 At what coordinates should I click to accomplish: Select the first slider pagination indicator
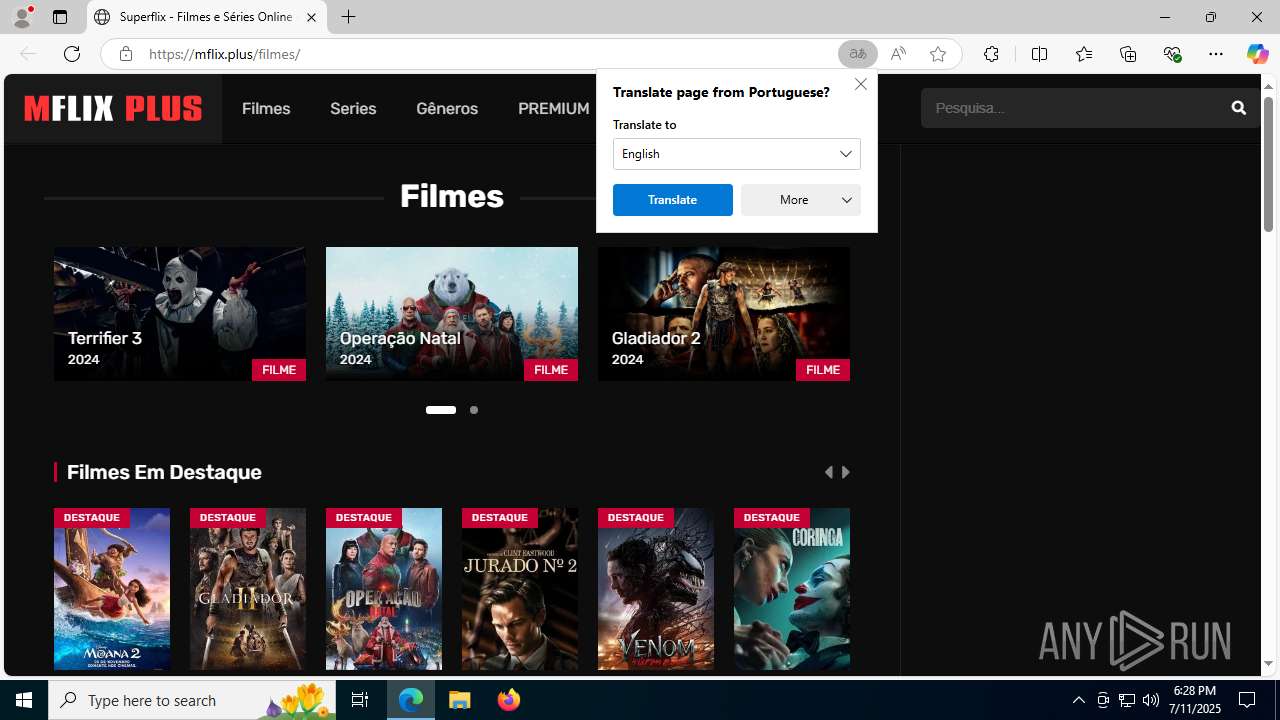(x=441, y=410)
